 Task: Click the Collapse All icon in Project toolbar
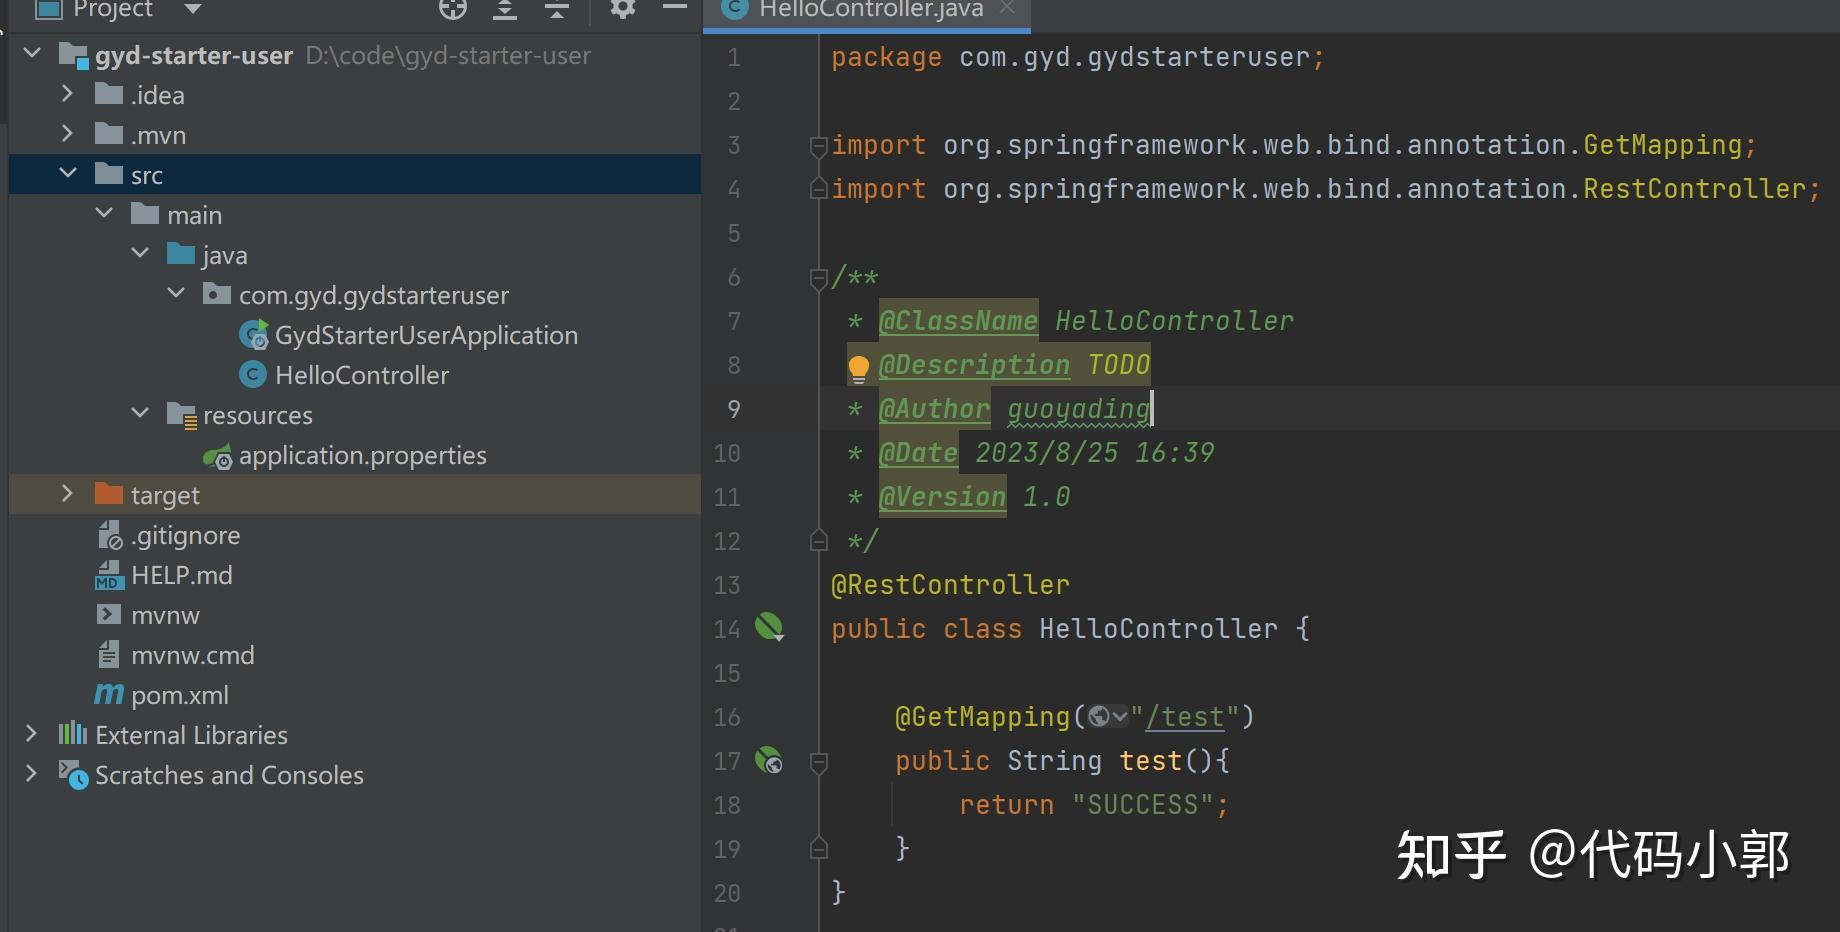click(x=557, y=9)
